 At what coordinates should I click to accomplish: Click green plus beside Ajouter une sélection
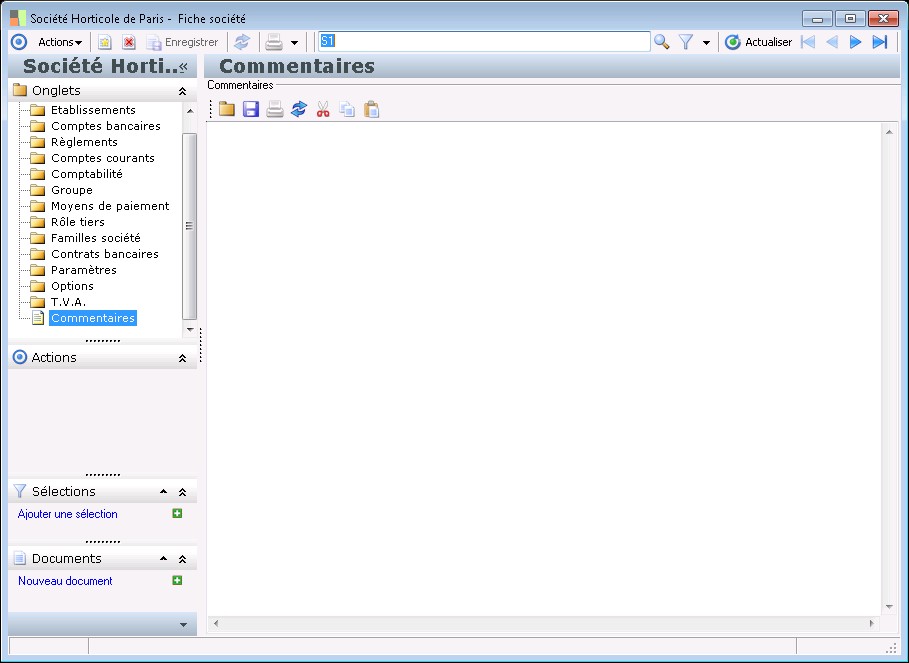(177, 513)
